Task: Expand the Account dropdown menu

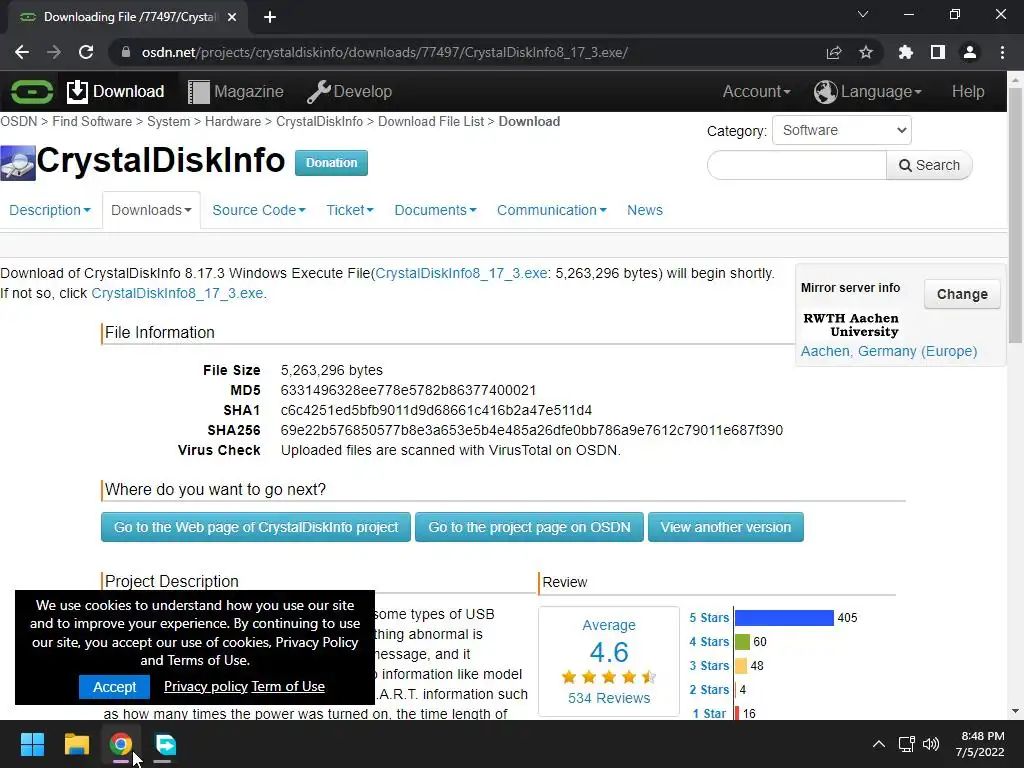Action: [x=756, y=91]
